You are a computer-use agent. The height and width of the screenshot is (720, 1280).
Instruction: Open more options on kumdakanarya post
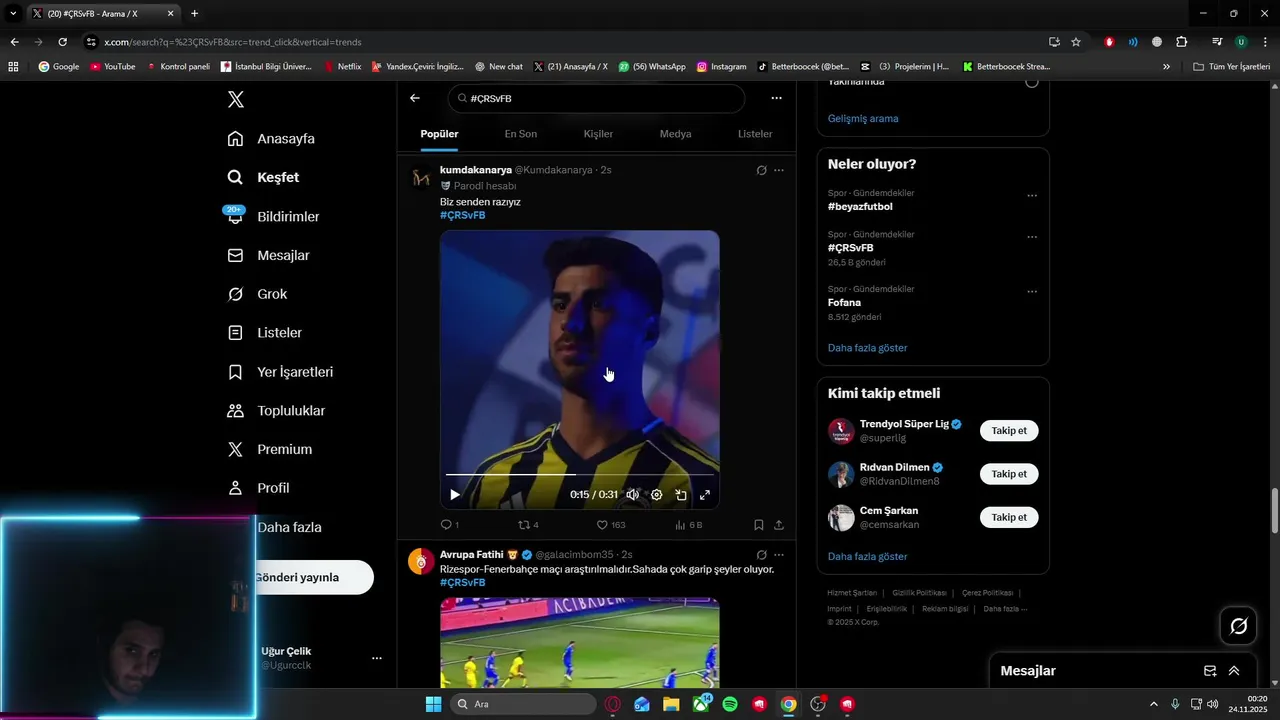[779, 170]
